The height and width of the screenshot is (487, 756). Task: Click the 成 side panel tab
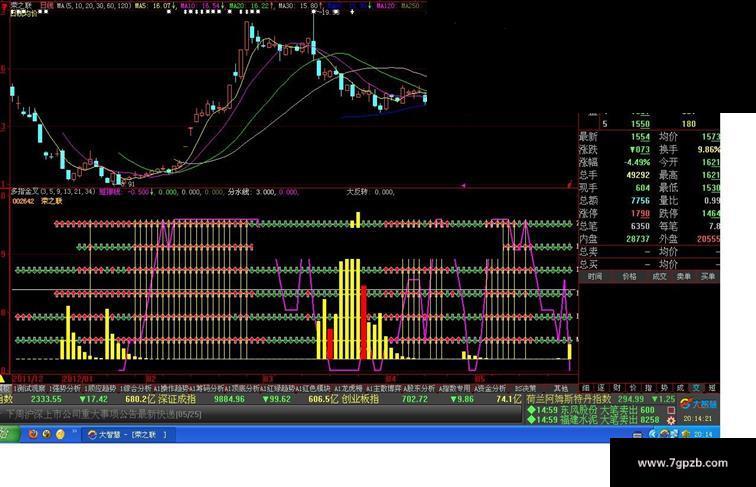coord(680,388)
